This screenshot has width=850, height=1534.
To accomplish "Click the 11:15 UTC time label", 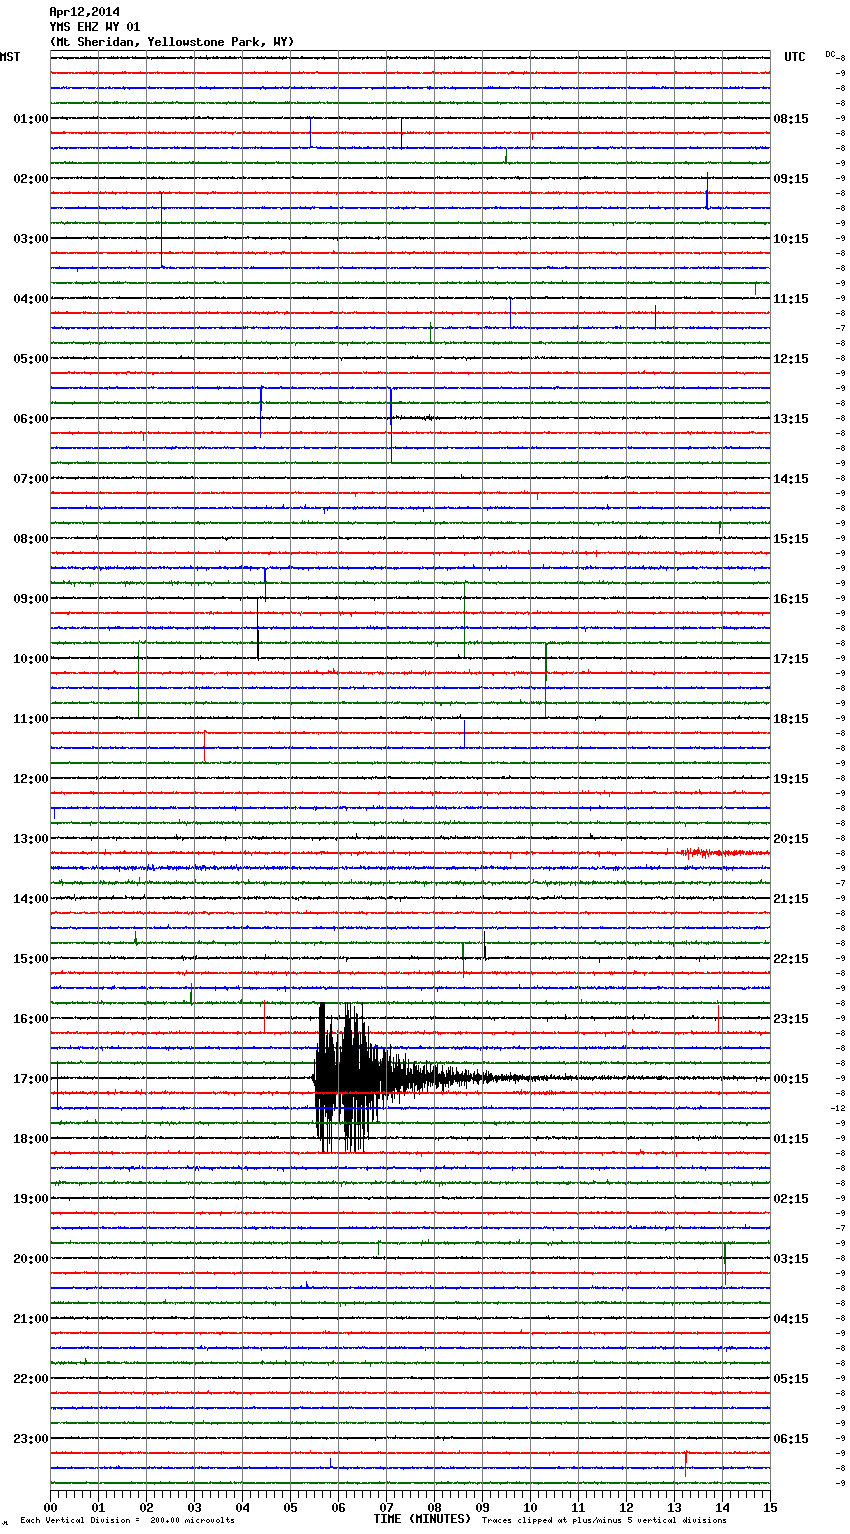I will coord(791,299).
